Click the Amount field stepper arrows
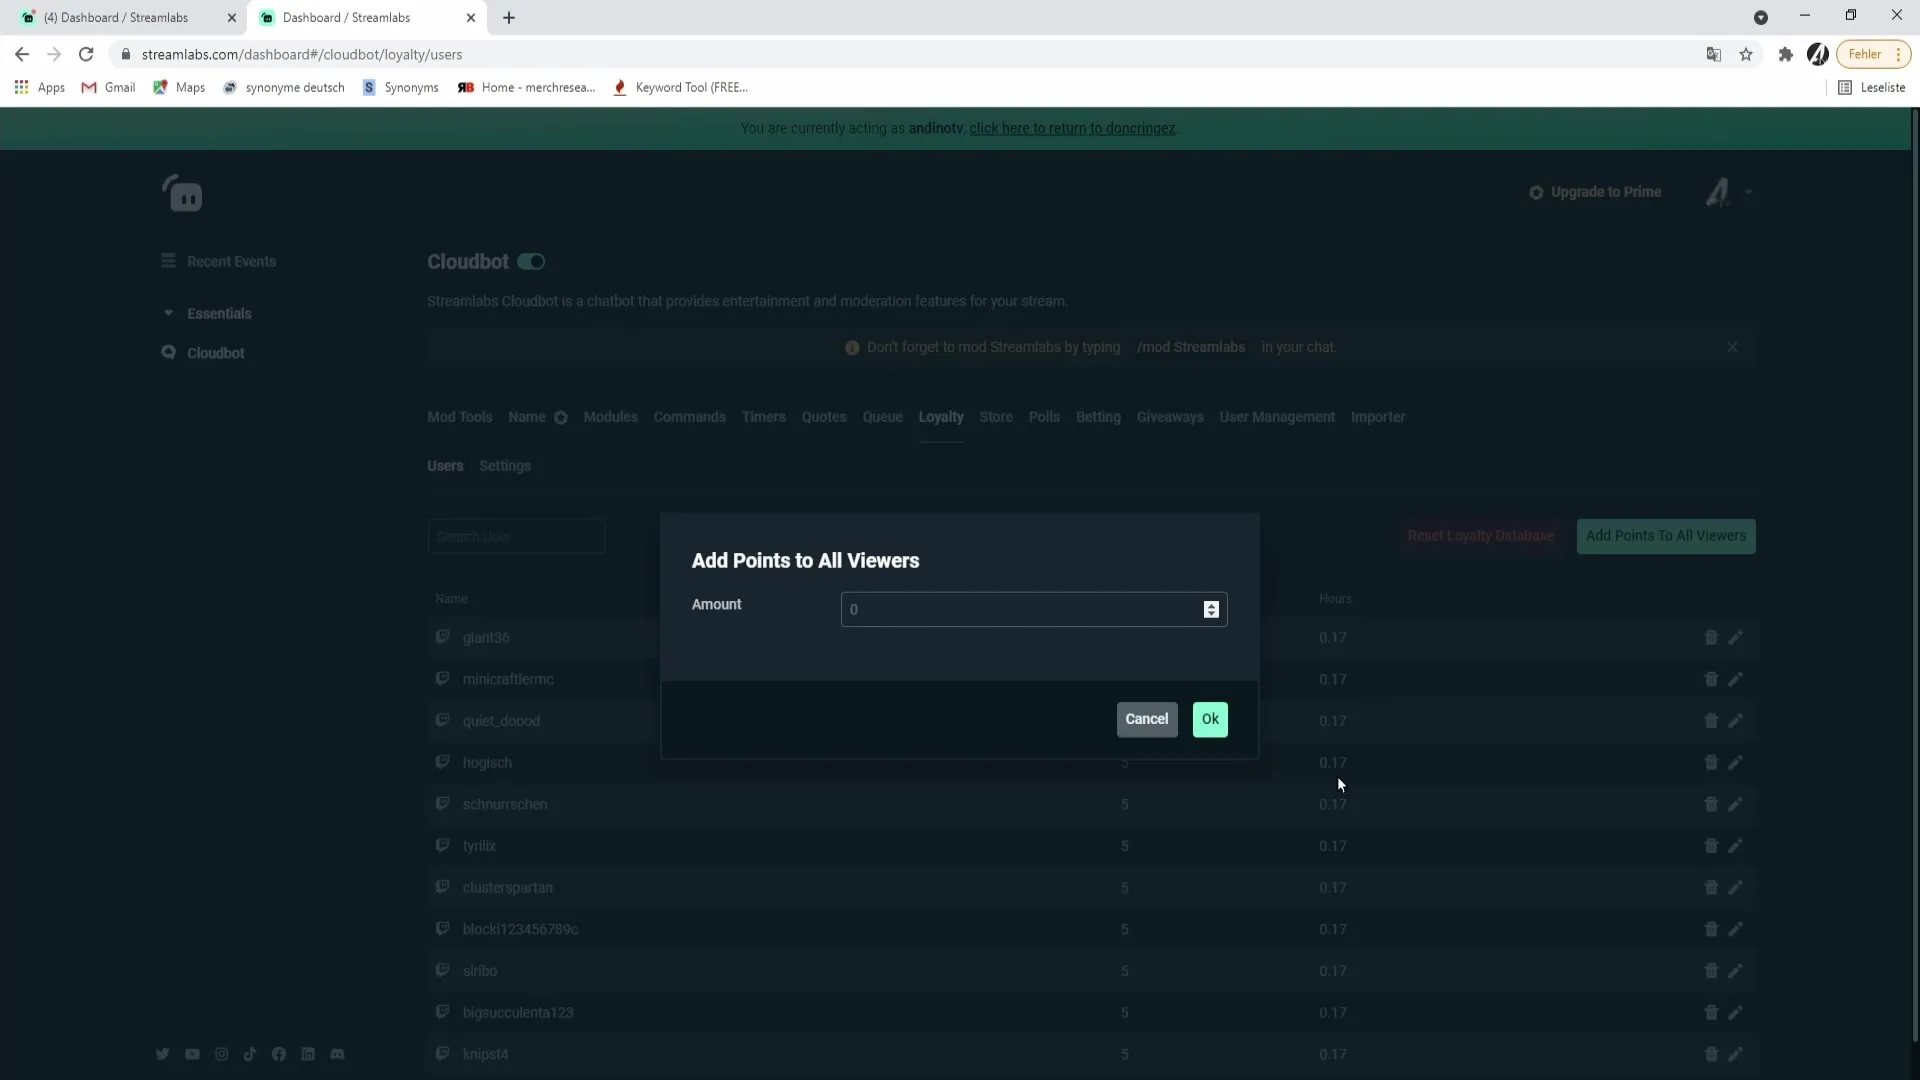 pos(1211,609)
